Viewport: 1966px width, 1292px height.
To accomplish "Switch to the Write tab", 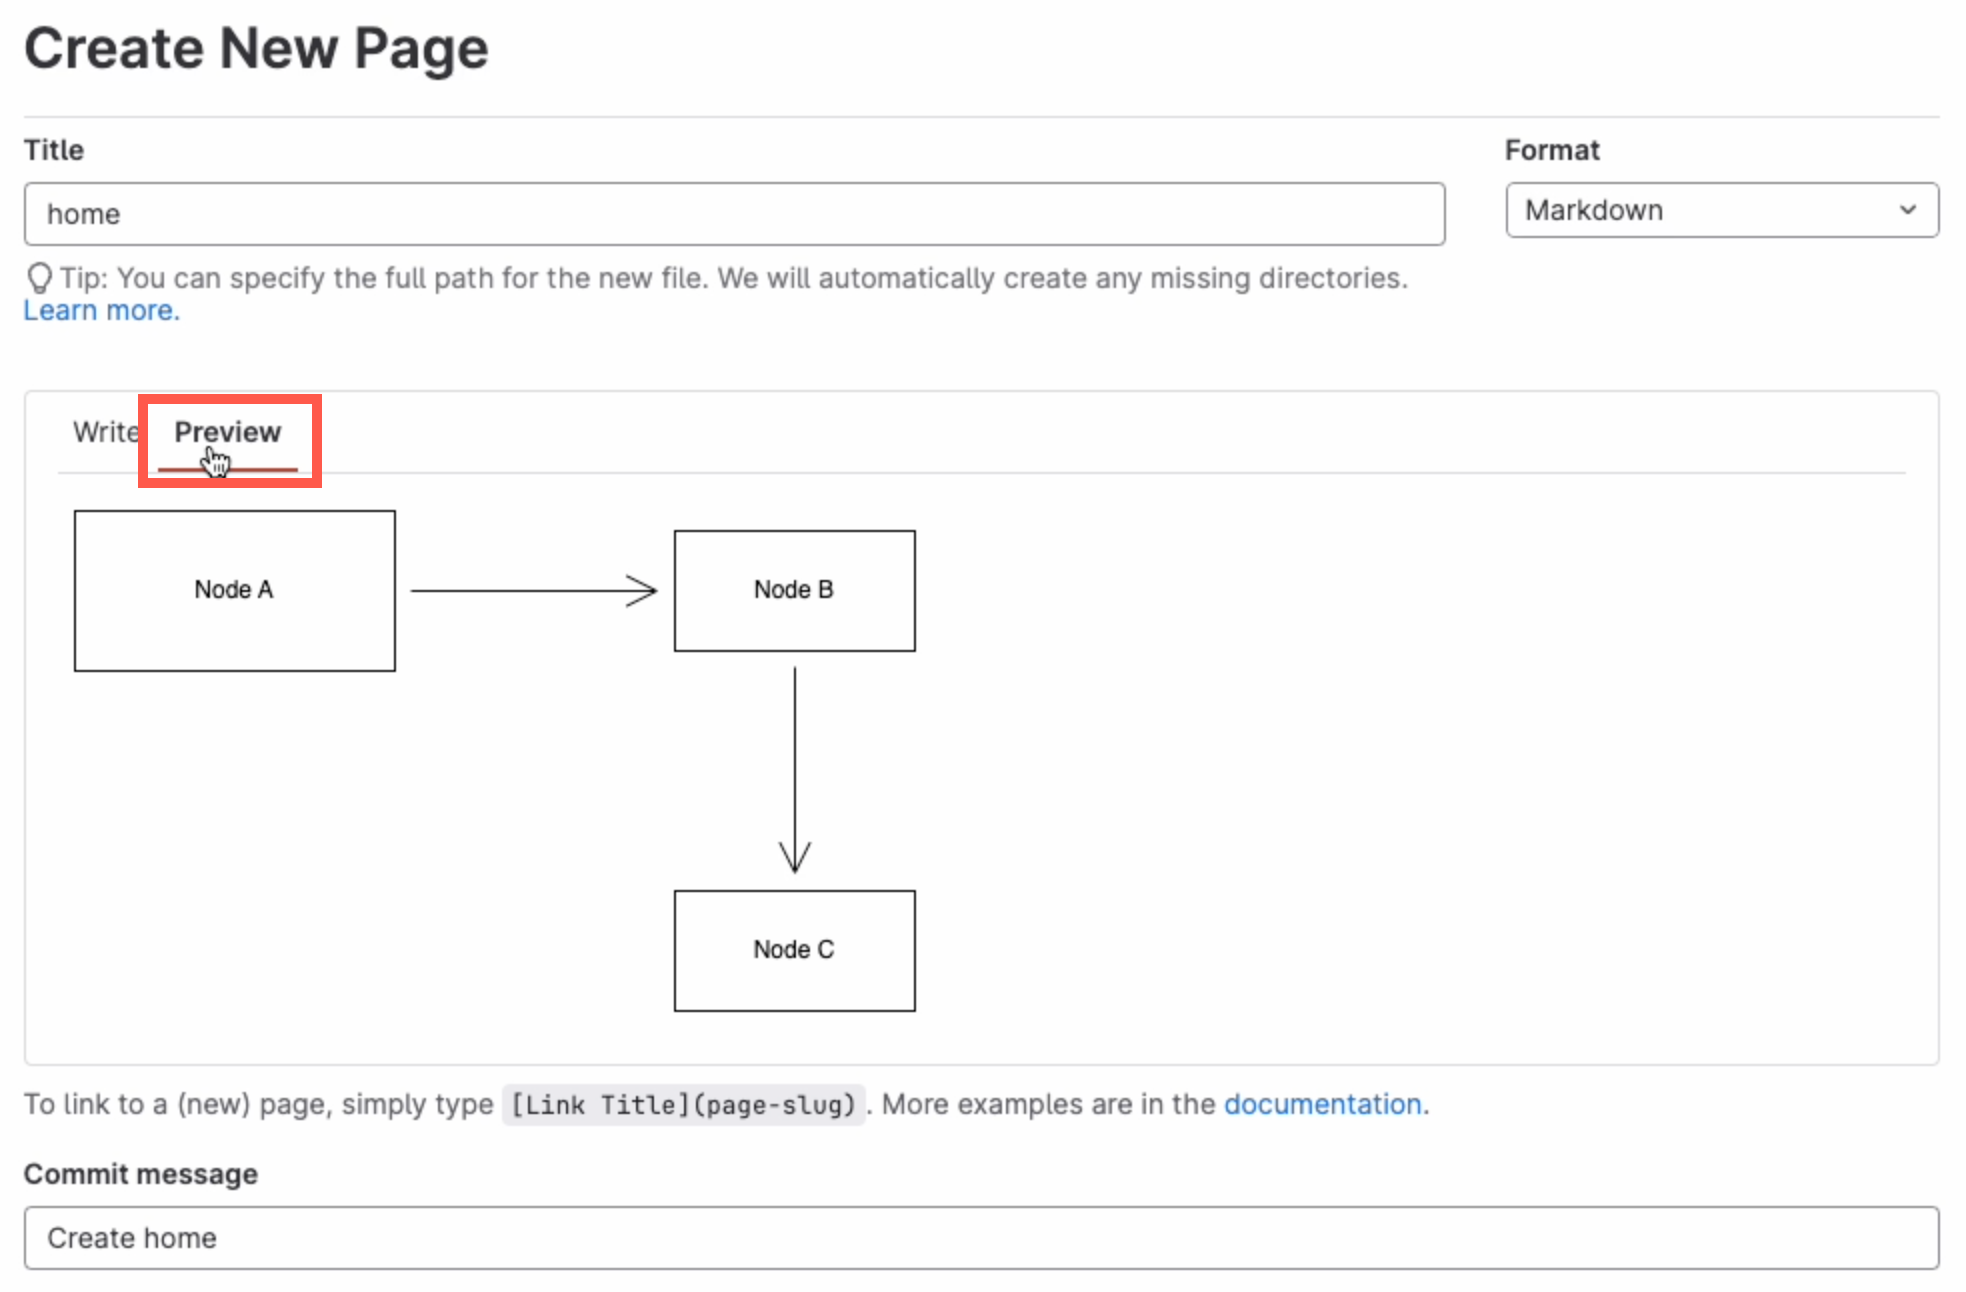I will [104, 432].
